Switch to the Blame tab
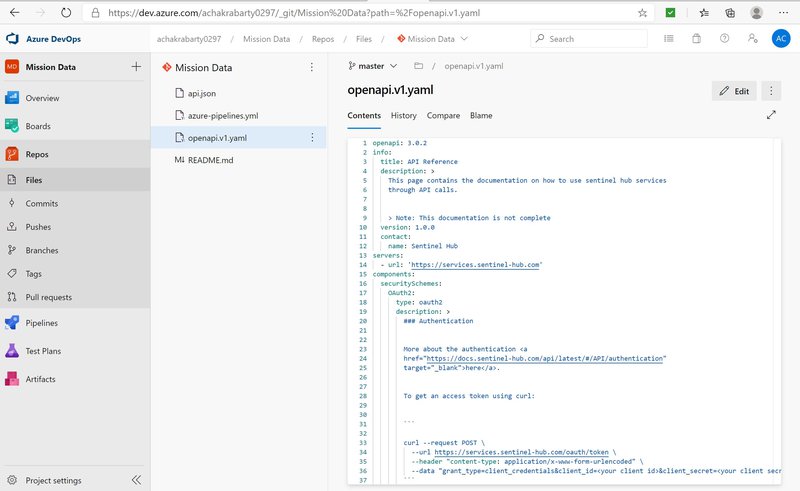The image size is (800, 491). tap(481, 116)
